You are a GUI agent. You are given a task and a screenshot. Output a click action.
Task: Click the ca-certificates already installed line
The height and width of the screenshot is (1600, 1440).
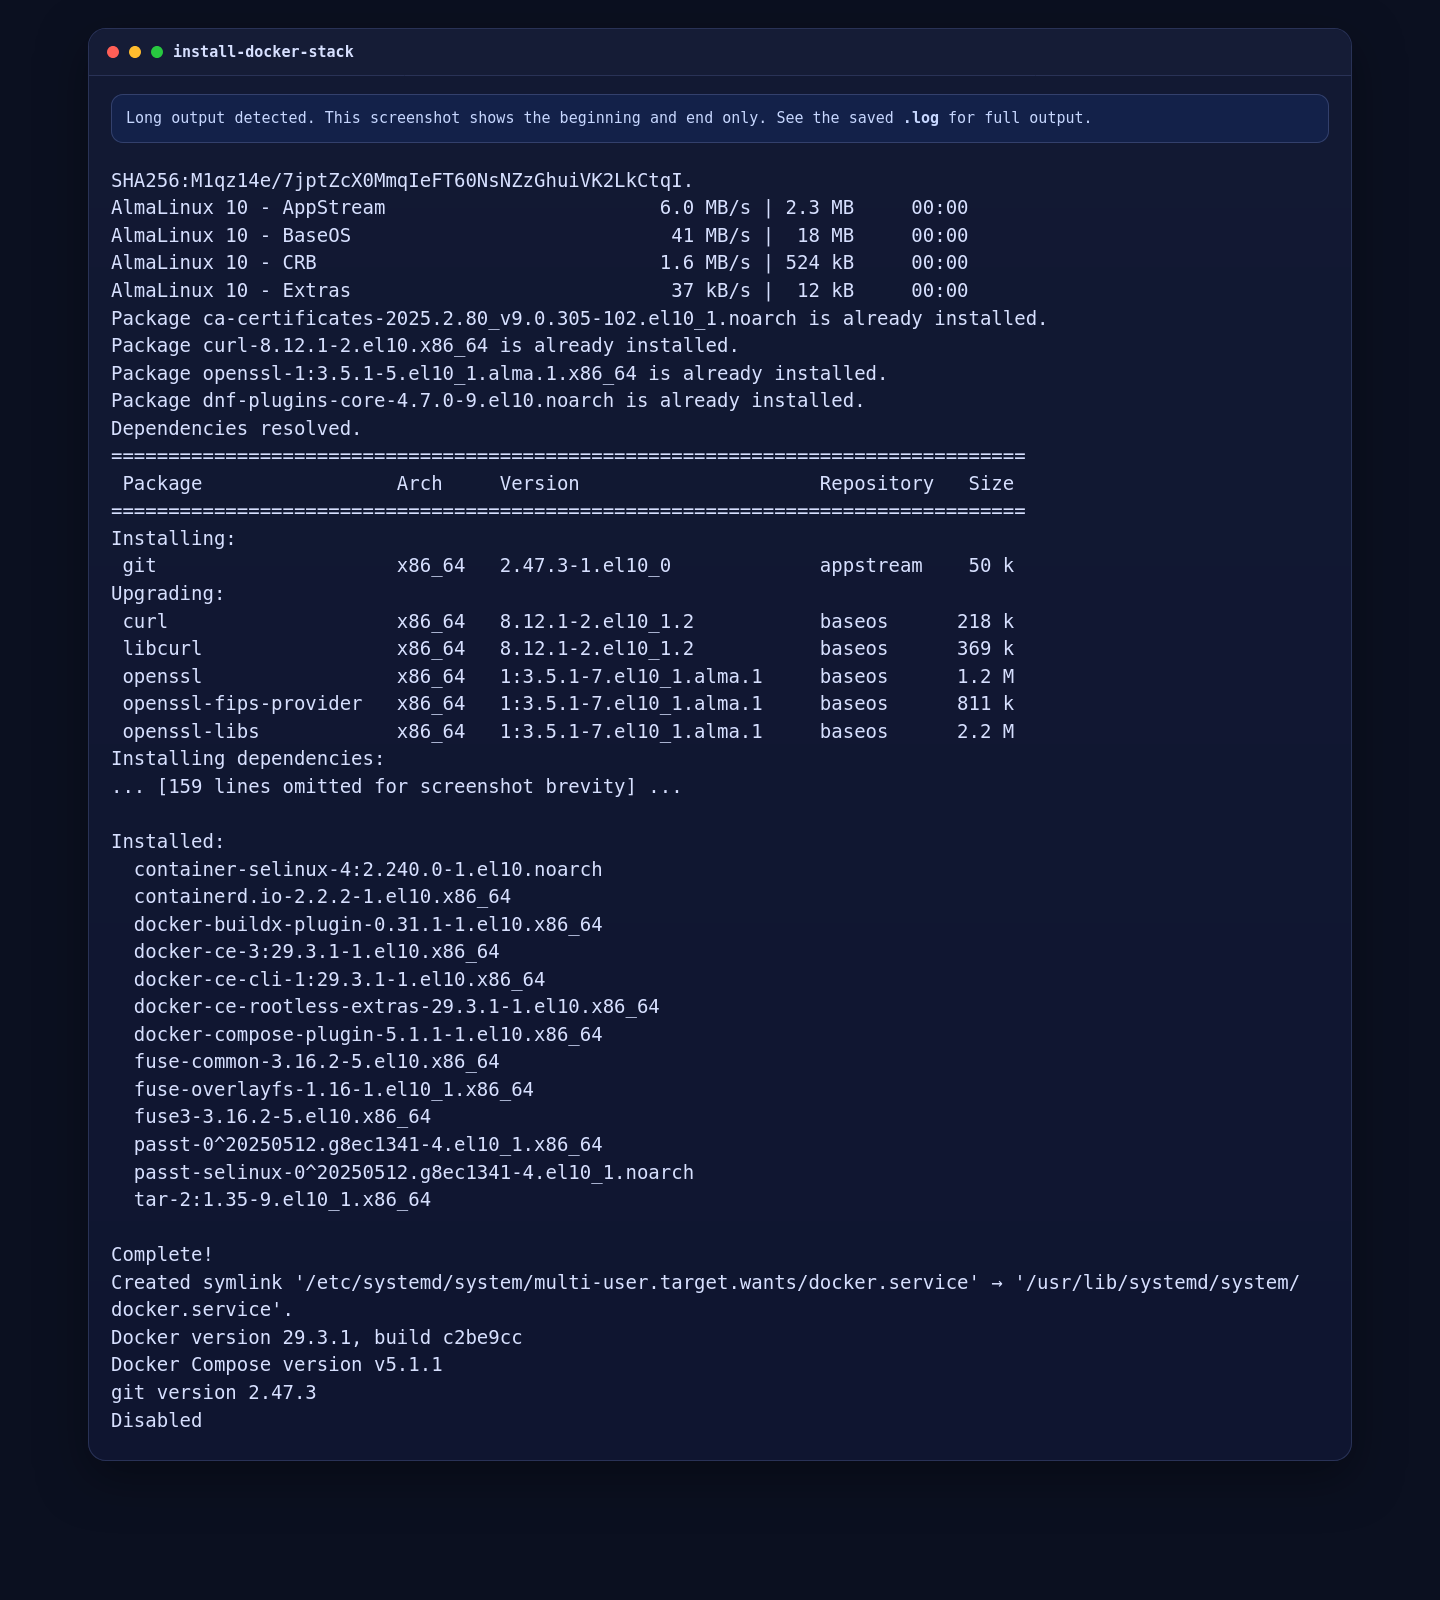point(579,319)
